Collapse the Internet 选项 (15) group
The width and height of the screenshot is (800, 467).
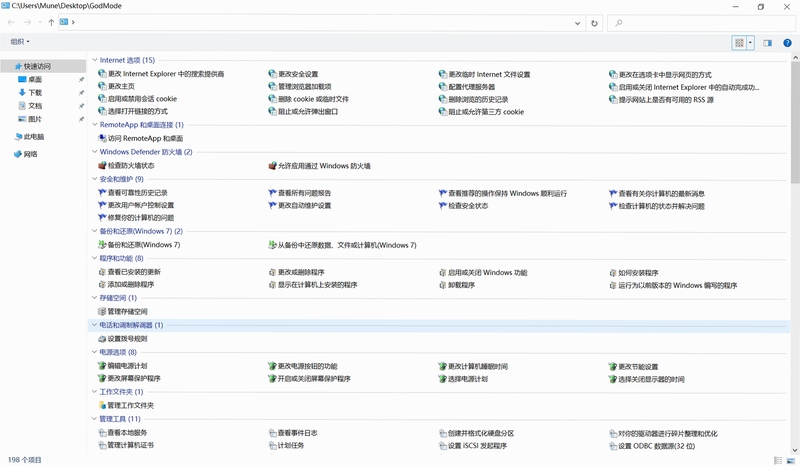(94, 60)
